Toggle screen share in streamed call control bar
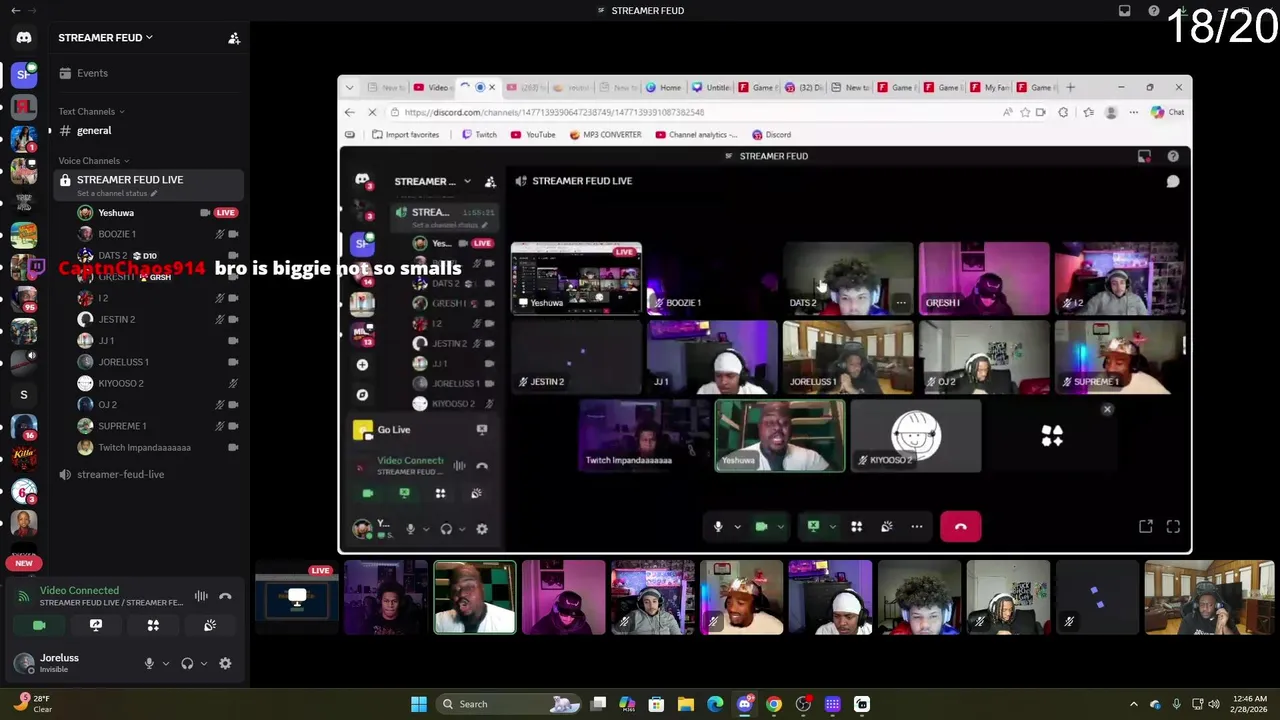This screenshot has width=1280, height=720. [x=813, y=527]
